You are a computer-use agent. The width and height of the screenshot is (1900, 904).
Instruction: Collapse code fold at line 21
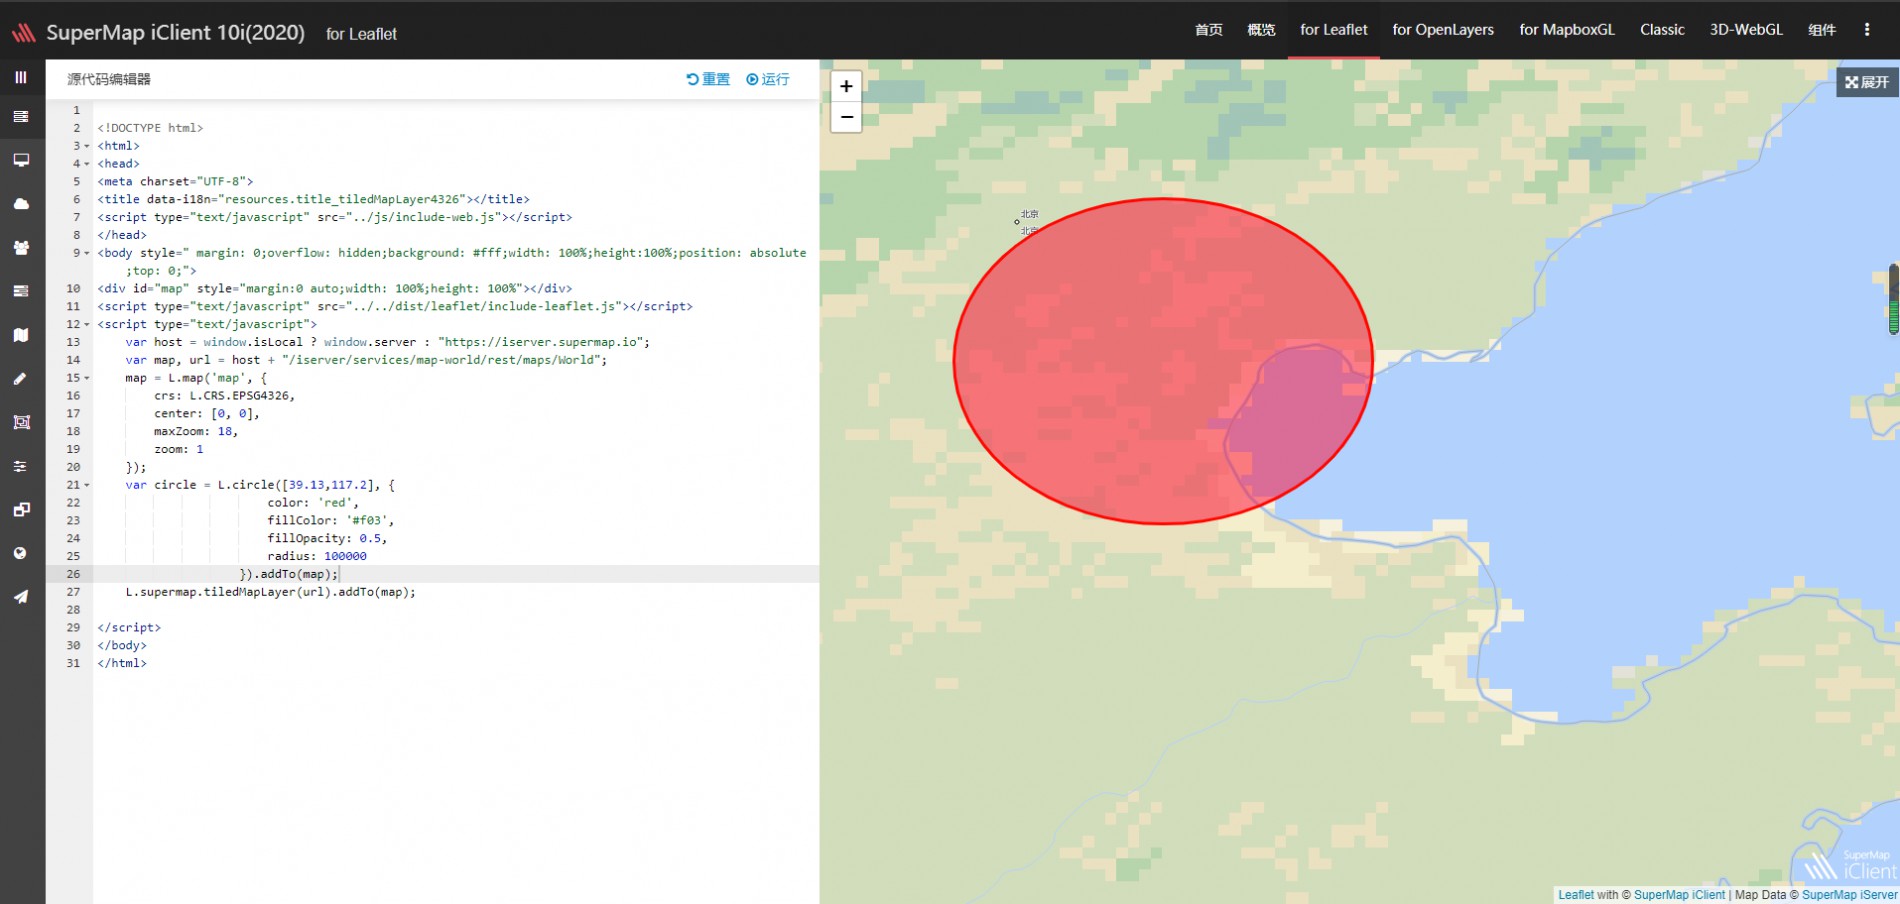(x=87, y=485)
